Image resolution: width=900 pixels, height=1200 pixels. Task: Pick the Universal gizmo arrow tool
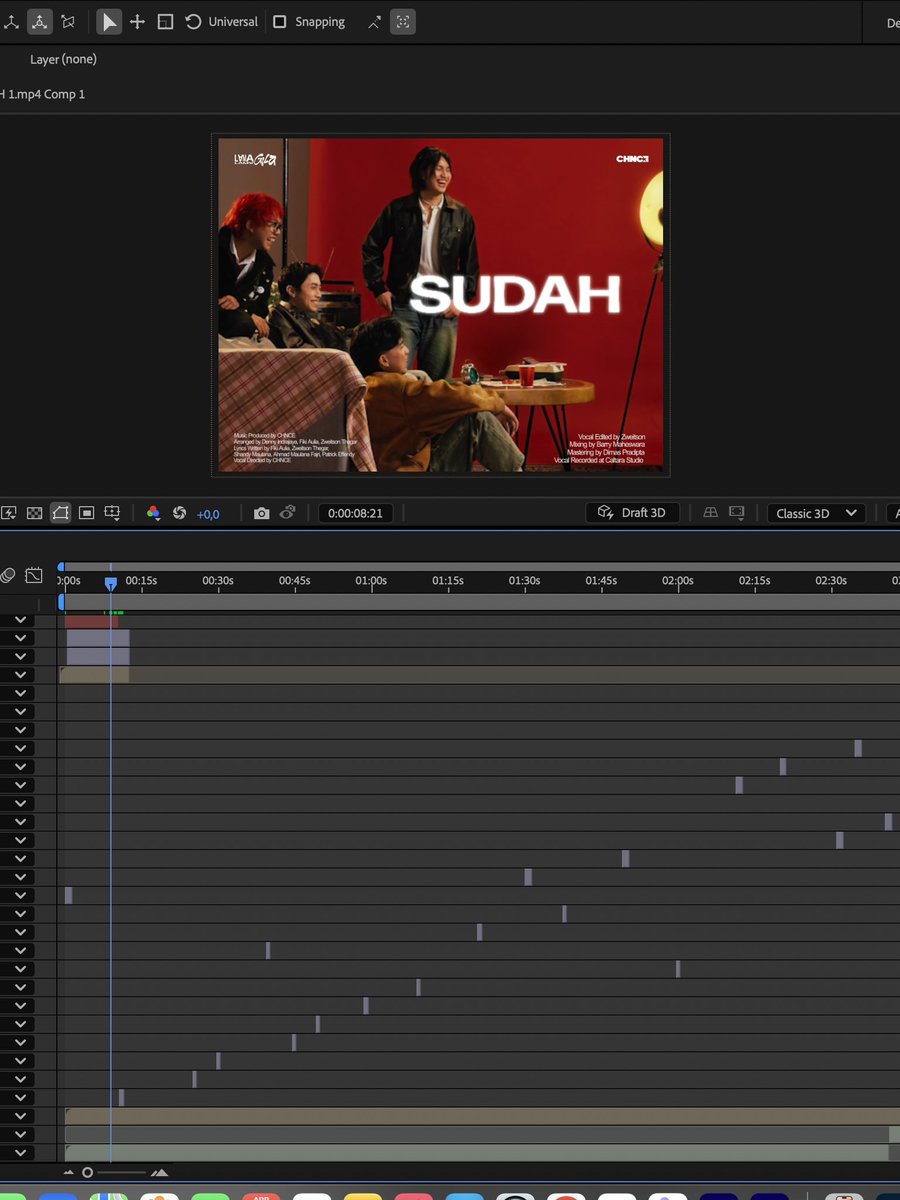click(109, 21)
